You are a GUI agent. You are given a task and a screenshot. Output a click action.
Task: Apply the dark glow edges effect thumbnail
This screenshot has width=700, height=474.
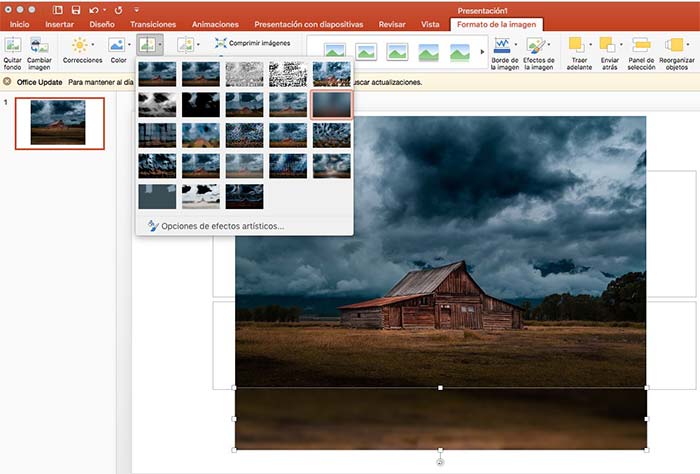point(244,196)
